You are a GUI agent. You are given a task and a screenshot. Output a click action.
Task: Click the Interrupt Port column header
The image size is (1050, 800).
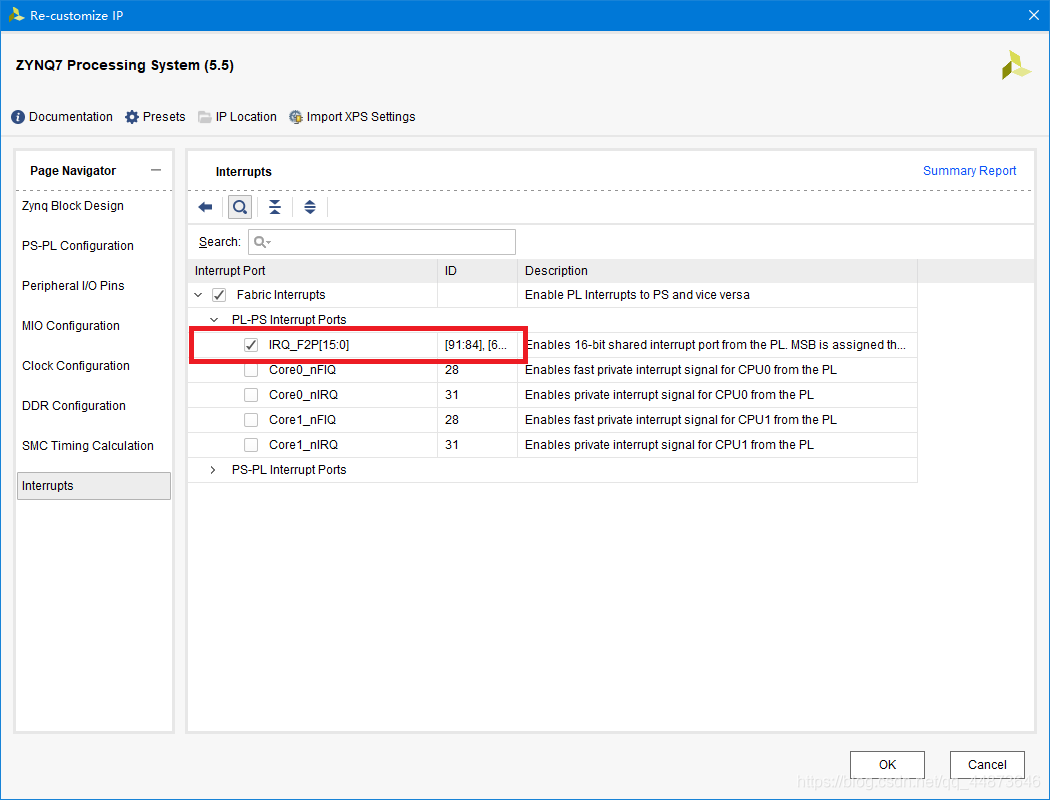coord(313,271)
